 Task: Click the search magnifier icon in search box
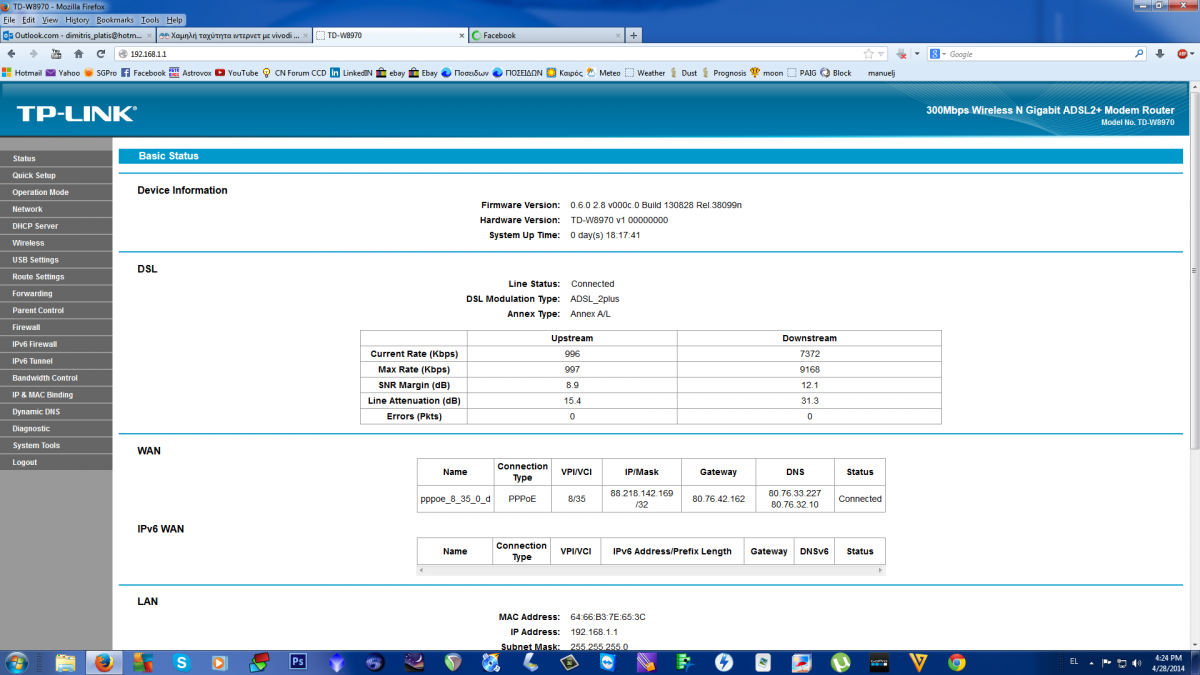[1138, 54]
